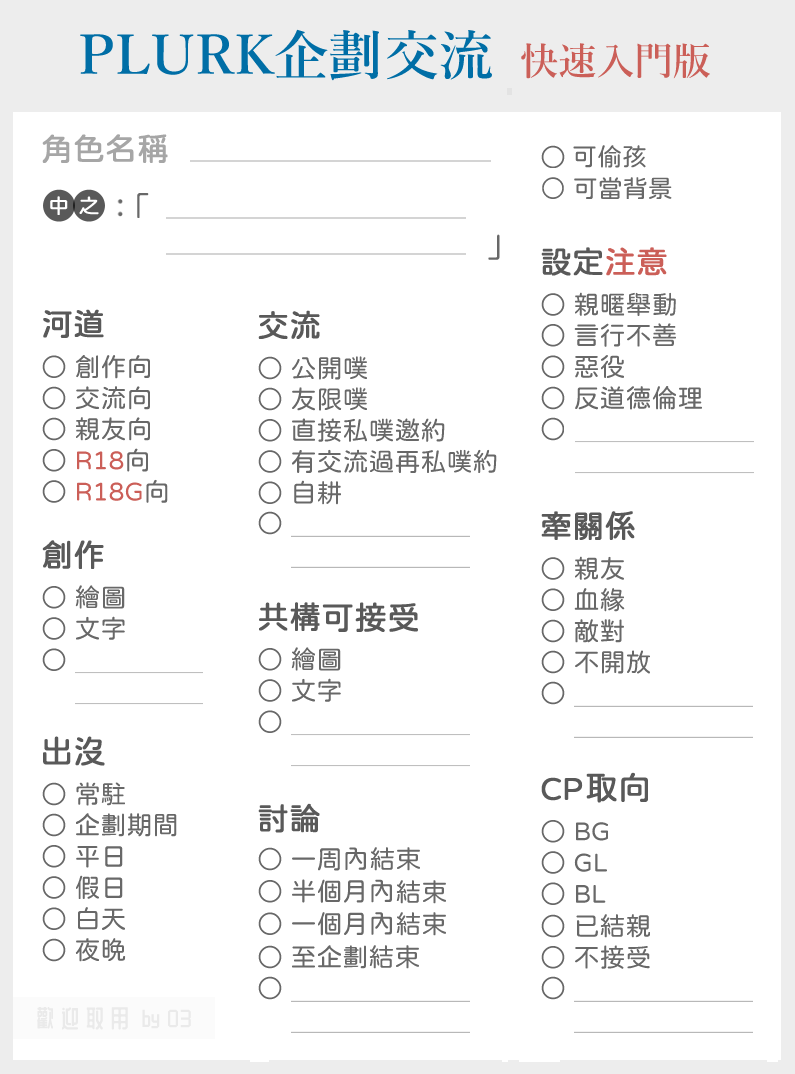Image resolution: width=795 pixels, height=1074 pixels.
Task: Choose the 企劃期間 circle under 出沒
Action: pos(54,825)
